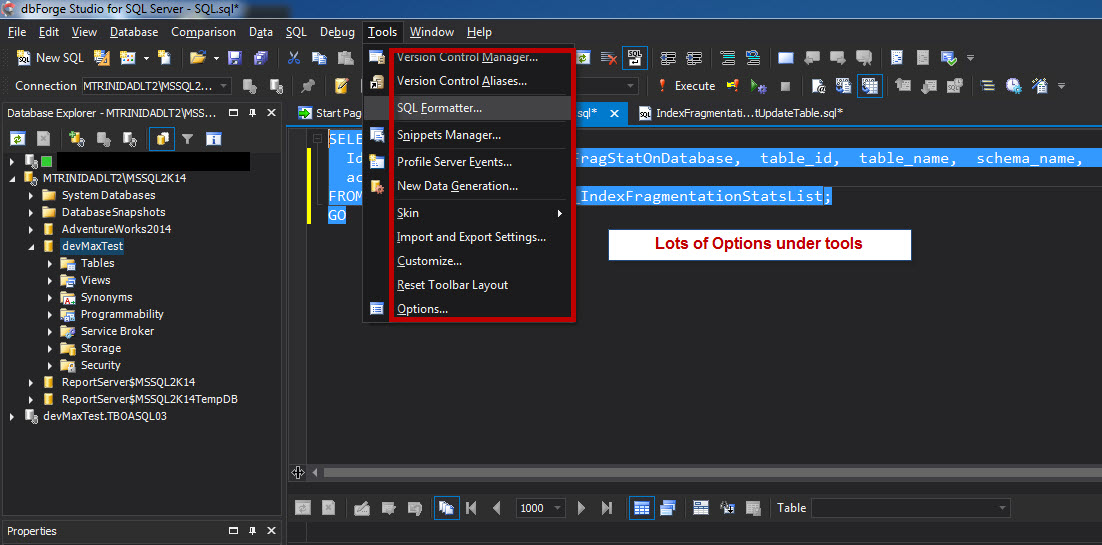The image size is (1102, 545).
Task: Open the Debug menu
Action: coord(337,32)
